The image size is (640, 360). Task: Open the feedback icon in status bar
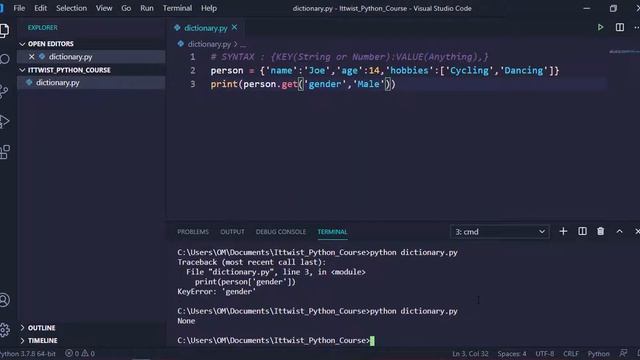click(x=623, y=353)
